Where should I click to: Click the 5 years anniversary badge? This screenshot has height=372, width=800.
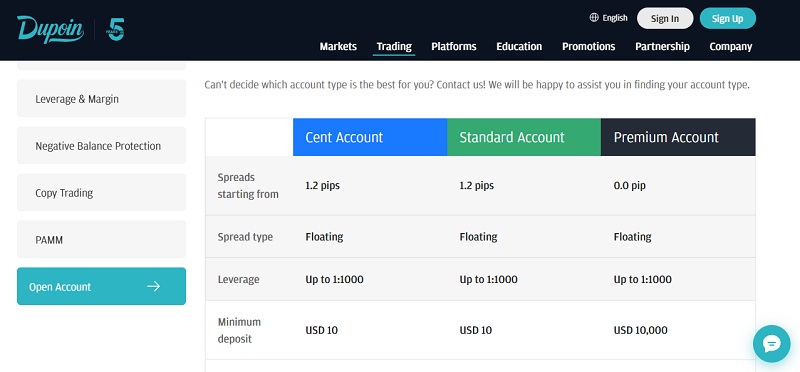point(116,29)
